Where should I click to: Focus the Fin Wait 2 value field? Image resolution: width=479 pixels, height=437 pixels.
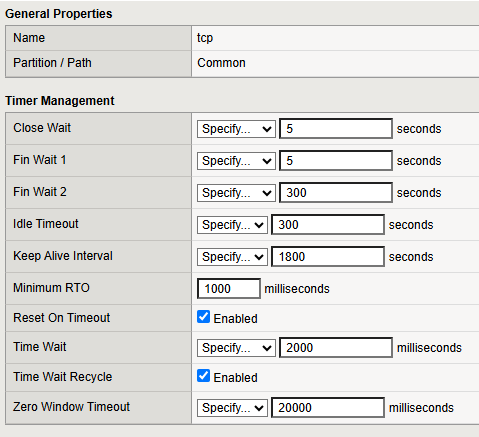tap(336, 193)
